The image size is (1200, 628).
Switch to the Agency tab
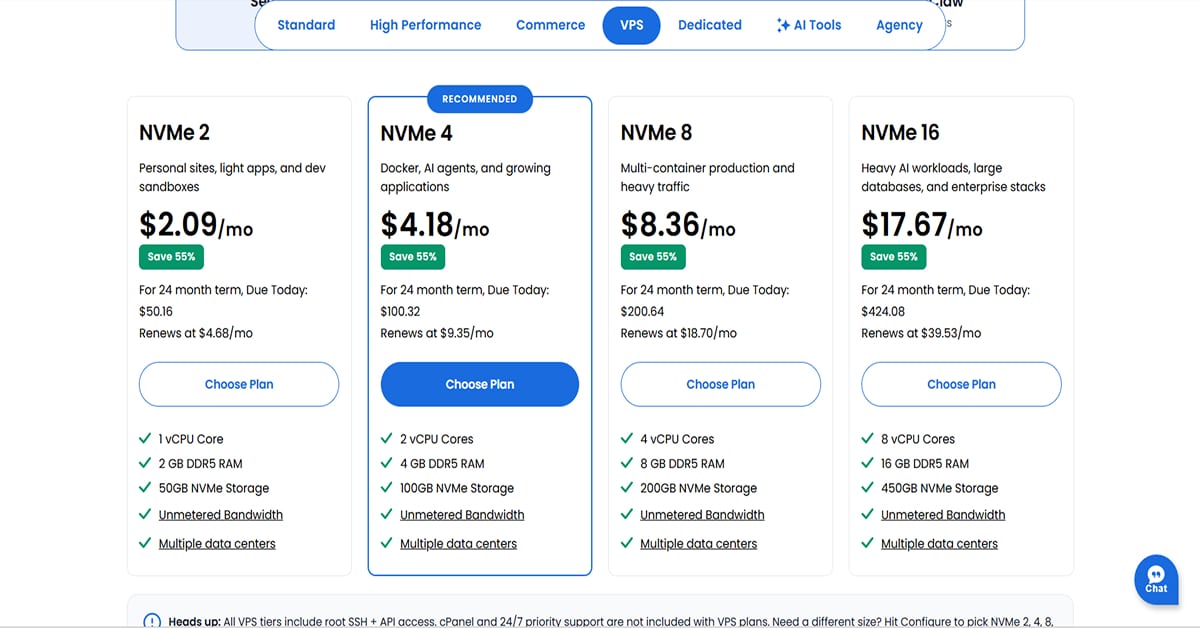[x=899, y=25]
